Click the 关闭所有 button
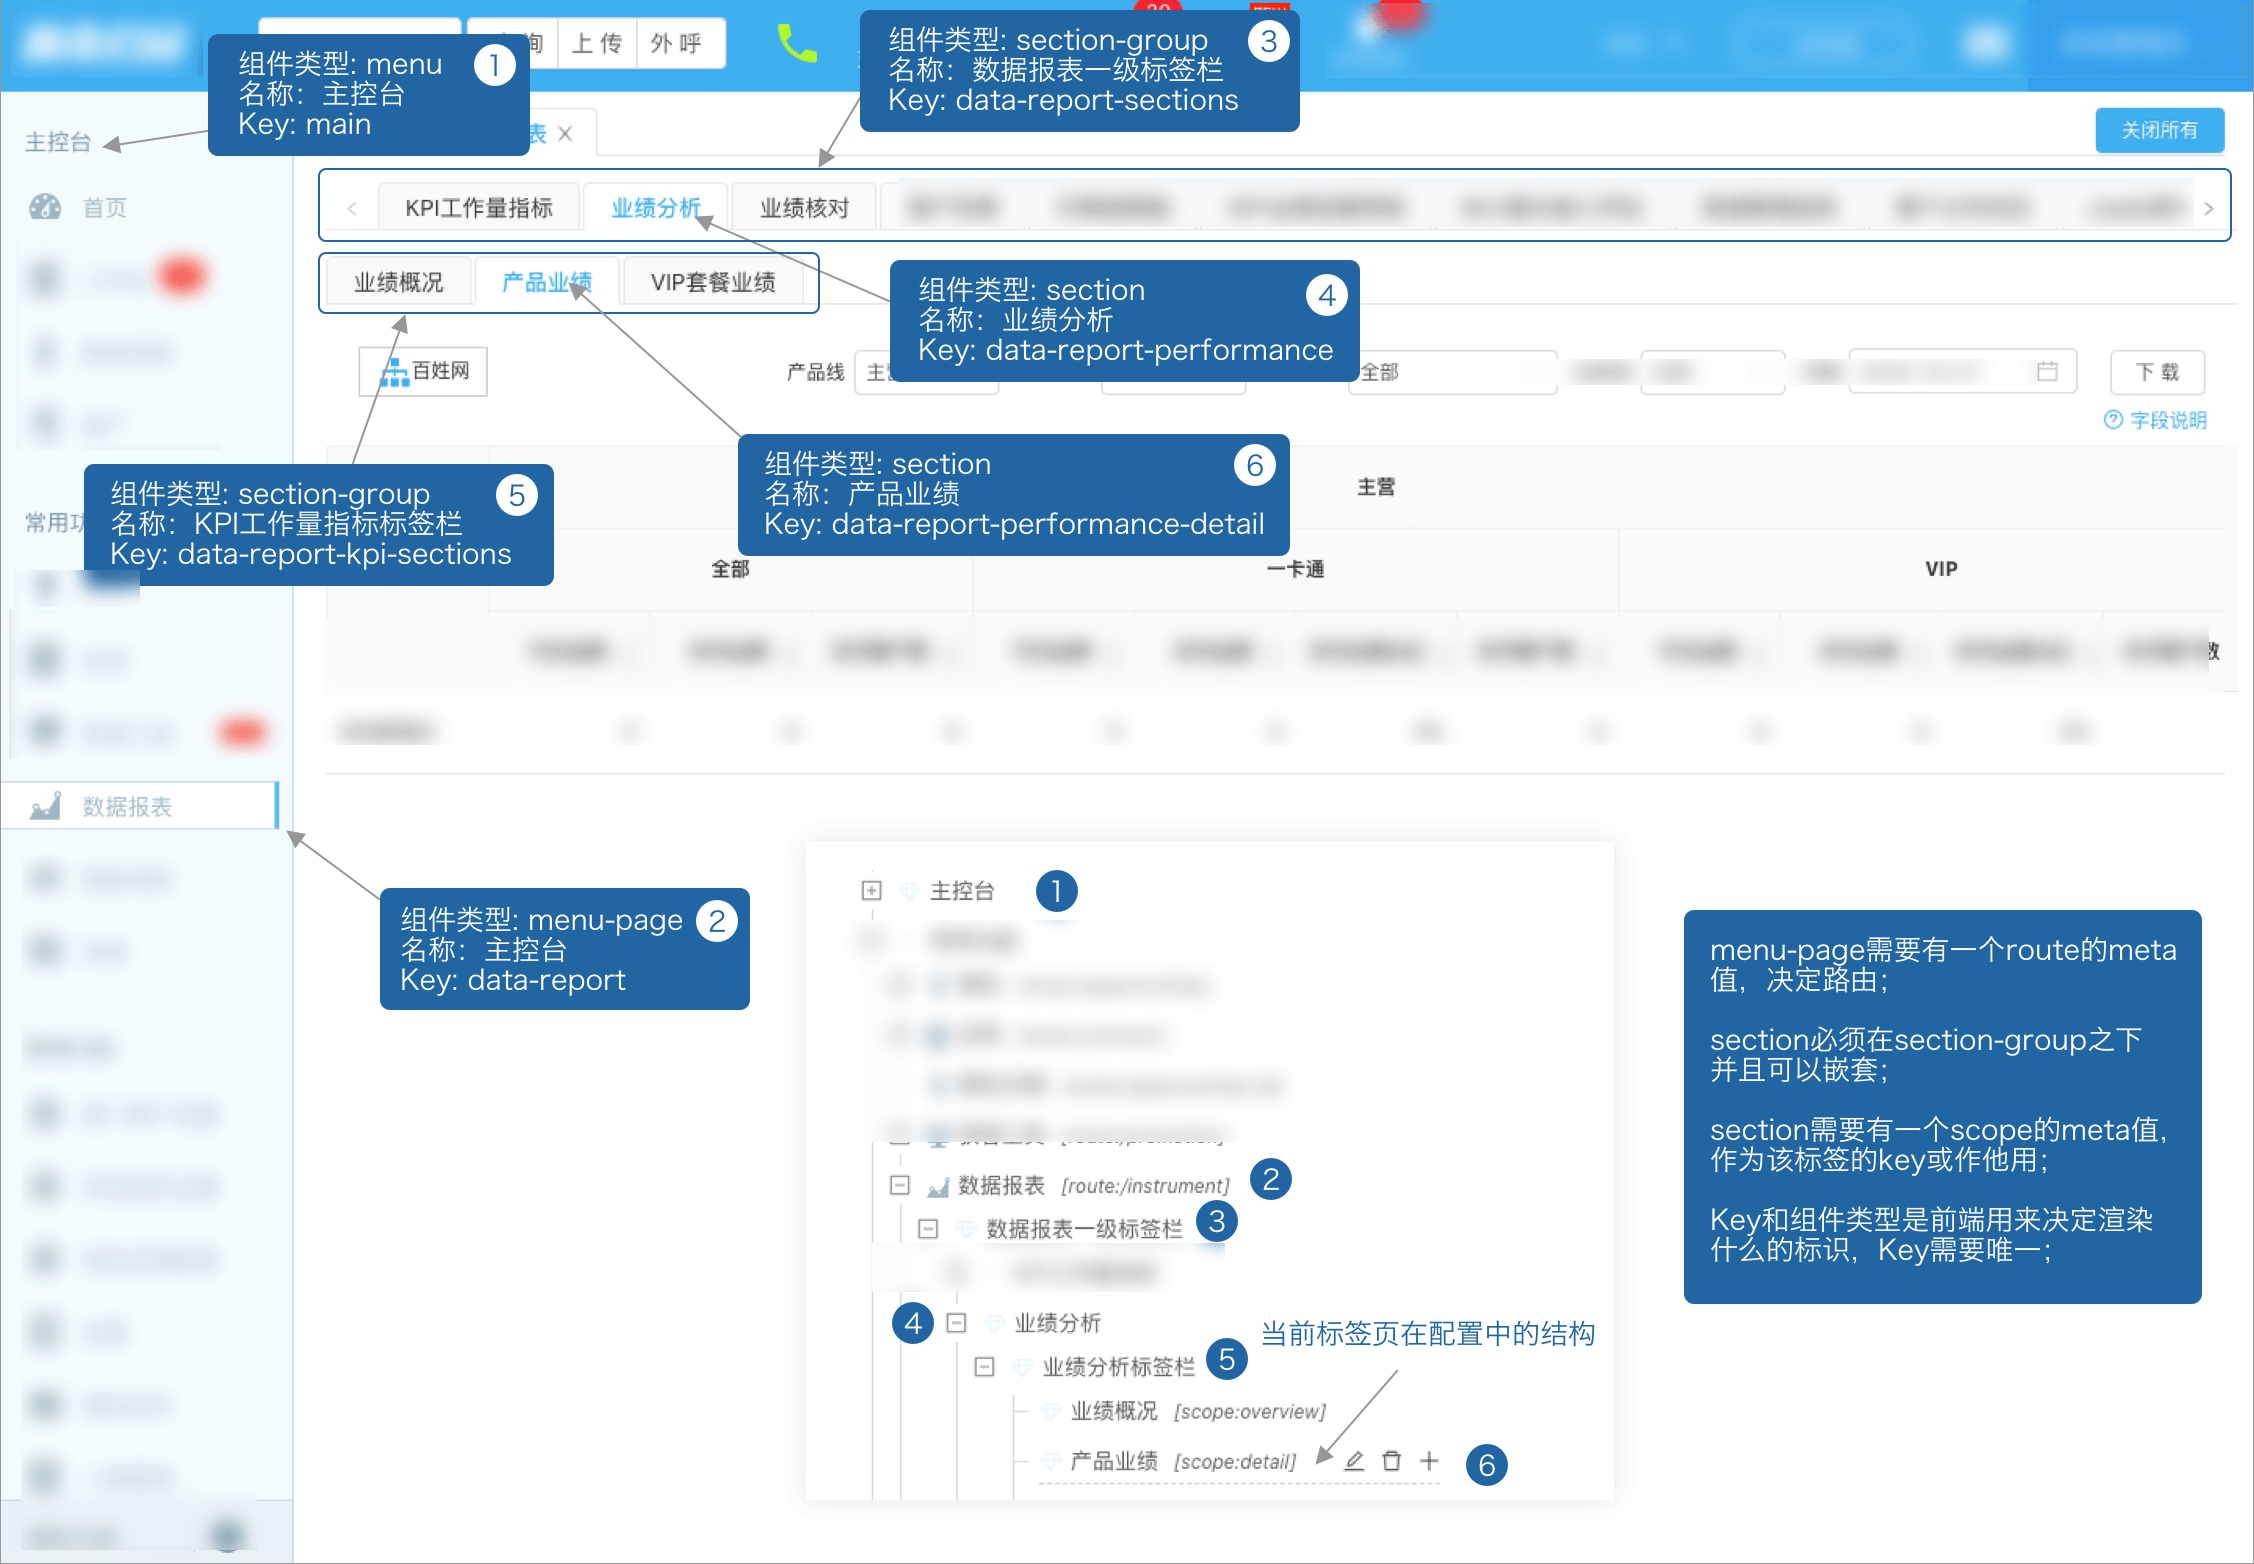 click(x=2159, y=130)
